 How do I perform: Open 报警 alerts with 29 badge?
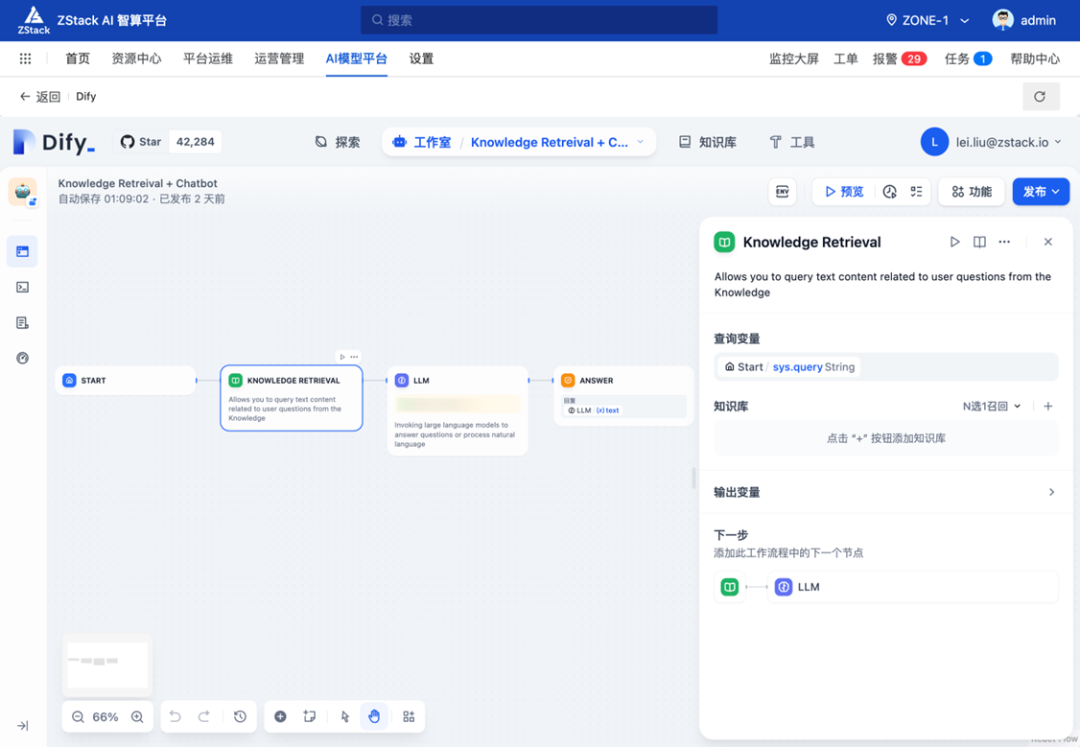coord(900,59)
